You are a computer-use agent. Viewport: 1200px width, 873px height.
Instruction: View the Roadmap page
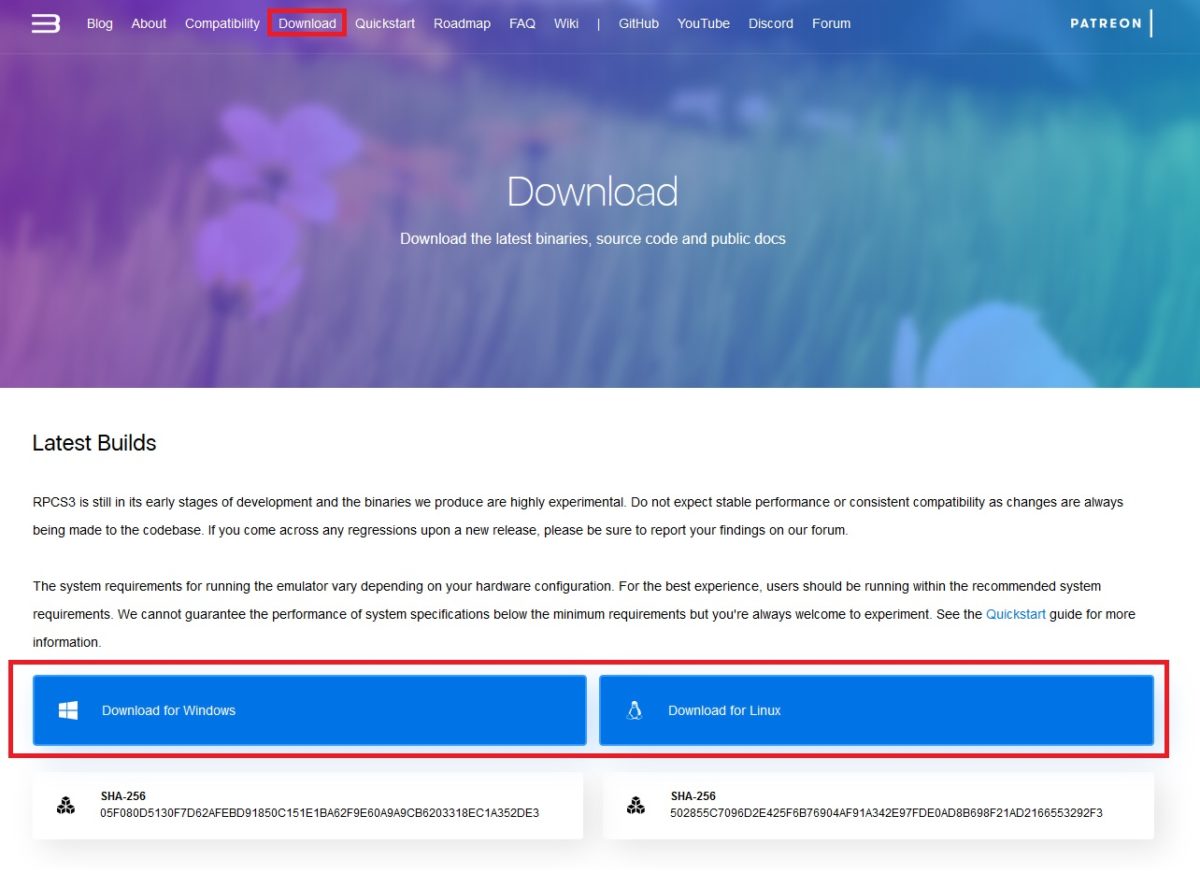click(461, 23)
